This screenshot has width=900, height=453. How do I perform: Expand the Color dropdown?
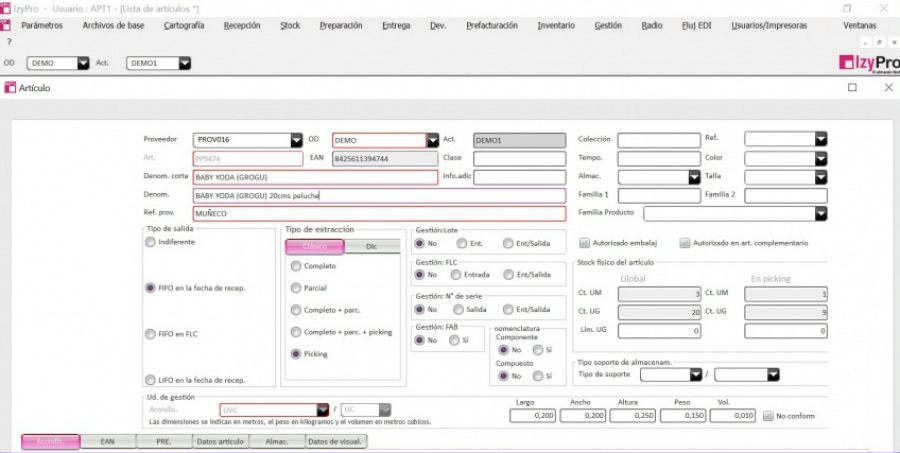click(x=821, y=159)
